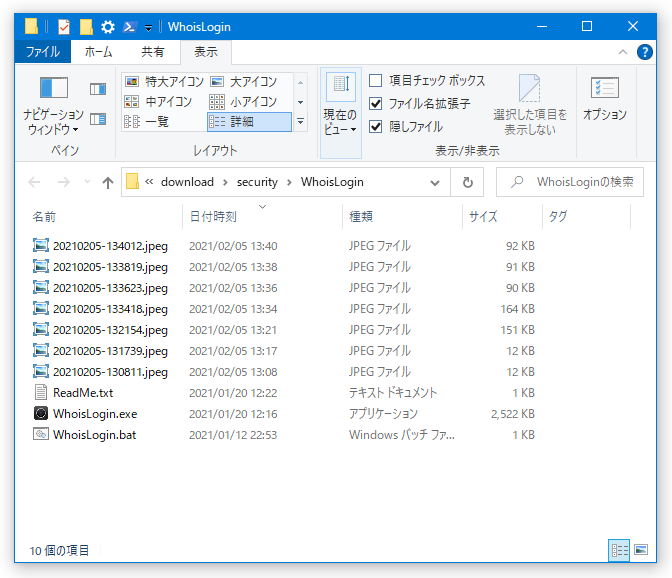Open recent locations dropdown arrow

coord(87,182)
